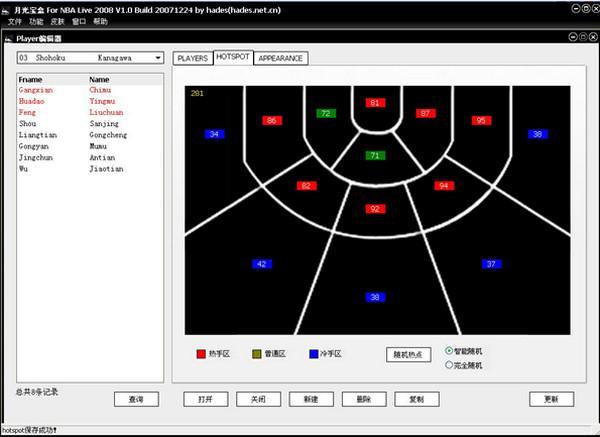Click the red 87 hotspot zone value
The width and height of the screenshot is (600, 437).
pos(426,113)
